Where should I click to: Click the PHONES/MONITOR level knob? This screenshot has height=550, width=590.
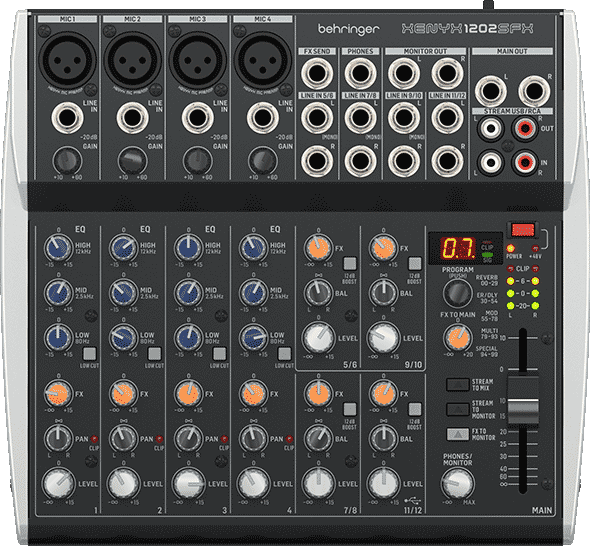coord(458,483)
